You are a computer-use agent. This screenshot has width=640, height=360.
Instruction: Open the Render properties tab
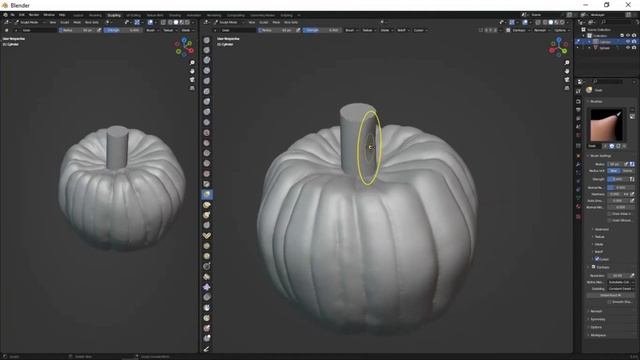pyautogui.click(x=578, y=101)
